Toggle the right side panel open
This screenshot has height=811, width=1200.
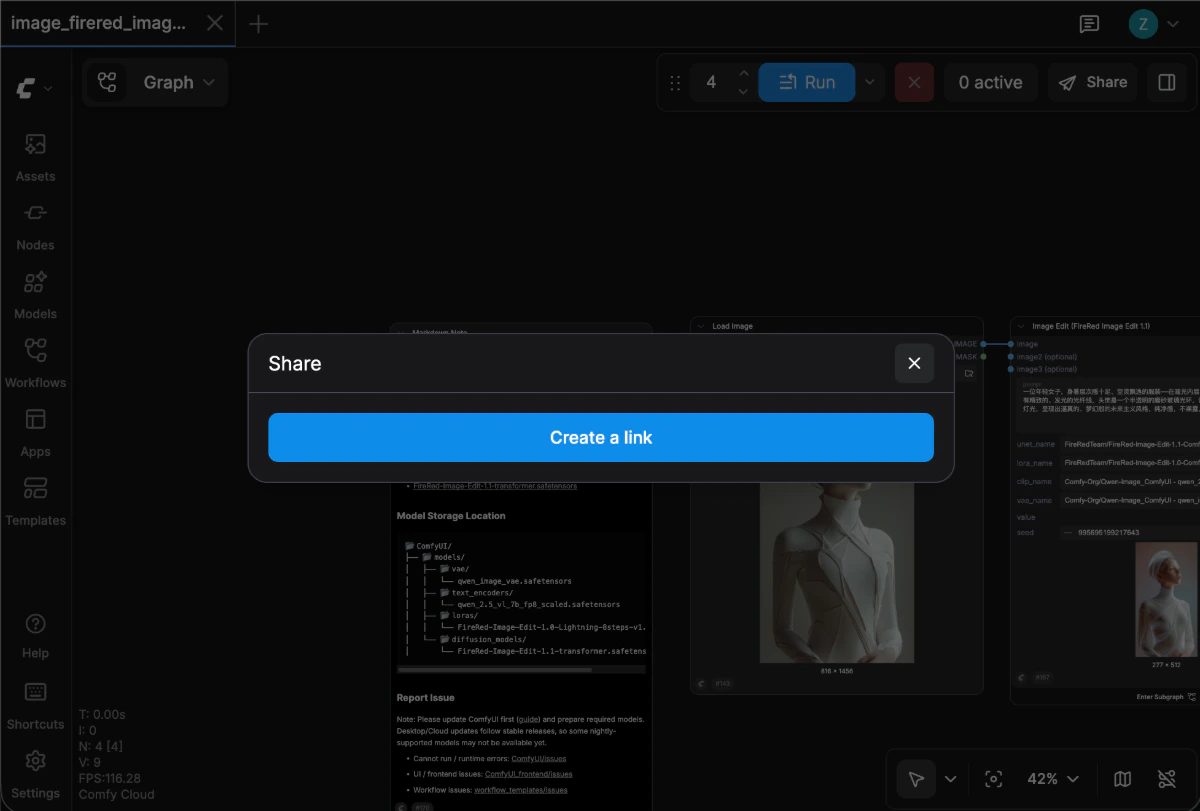click(x=1166, y=82)
